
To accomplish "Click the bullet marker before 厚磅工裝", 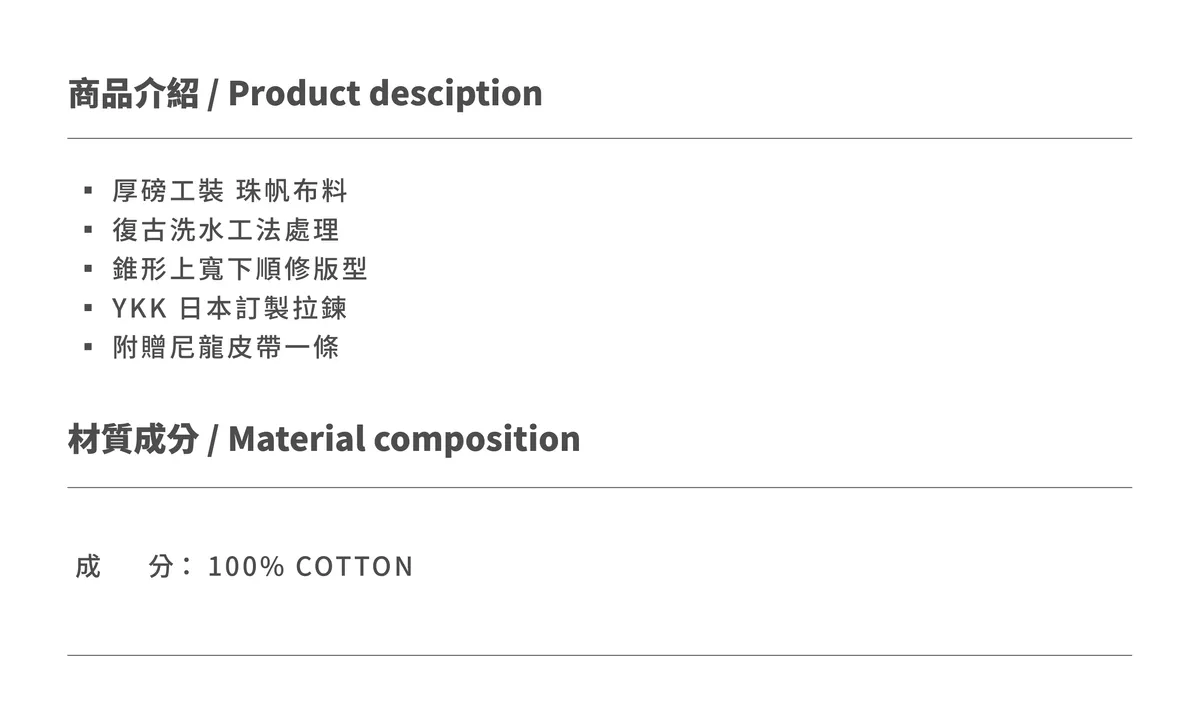I will (88, 190).
